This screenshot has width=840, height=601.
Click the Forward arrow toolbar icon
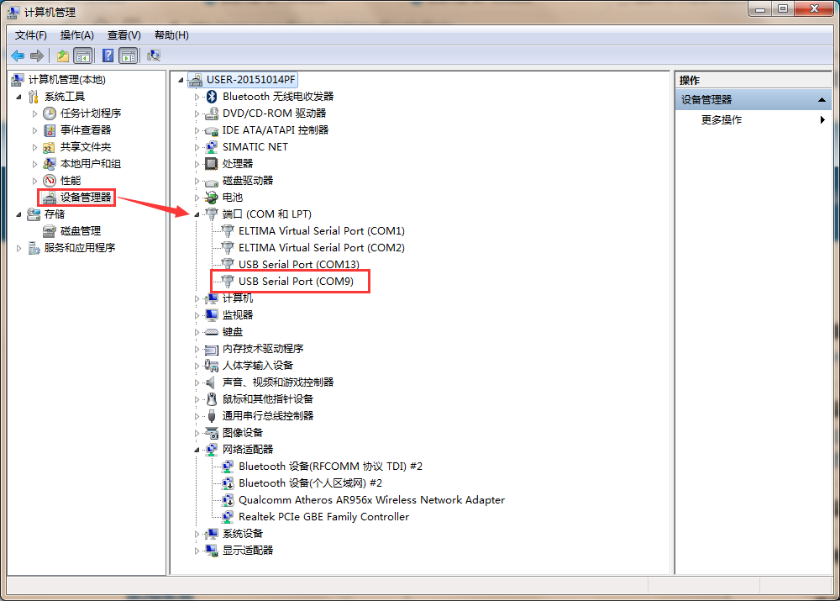click(37, 56)
